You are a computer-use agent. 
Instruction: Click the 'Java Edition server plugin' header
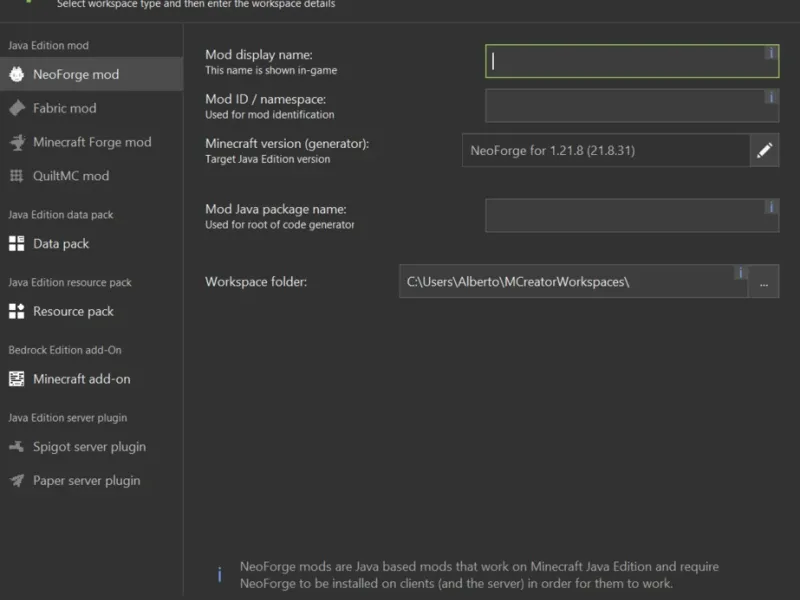[67, 418]
